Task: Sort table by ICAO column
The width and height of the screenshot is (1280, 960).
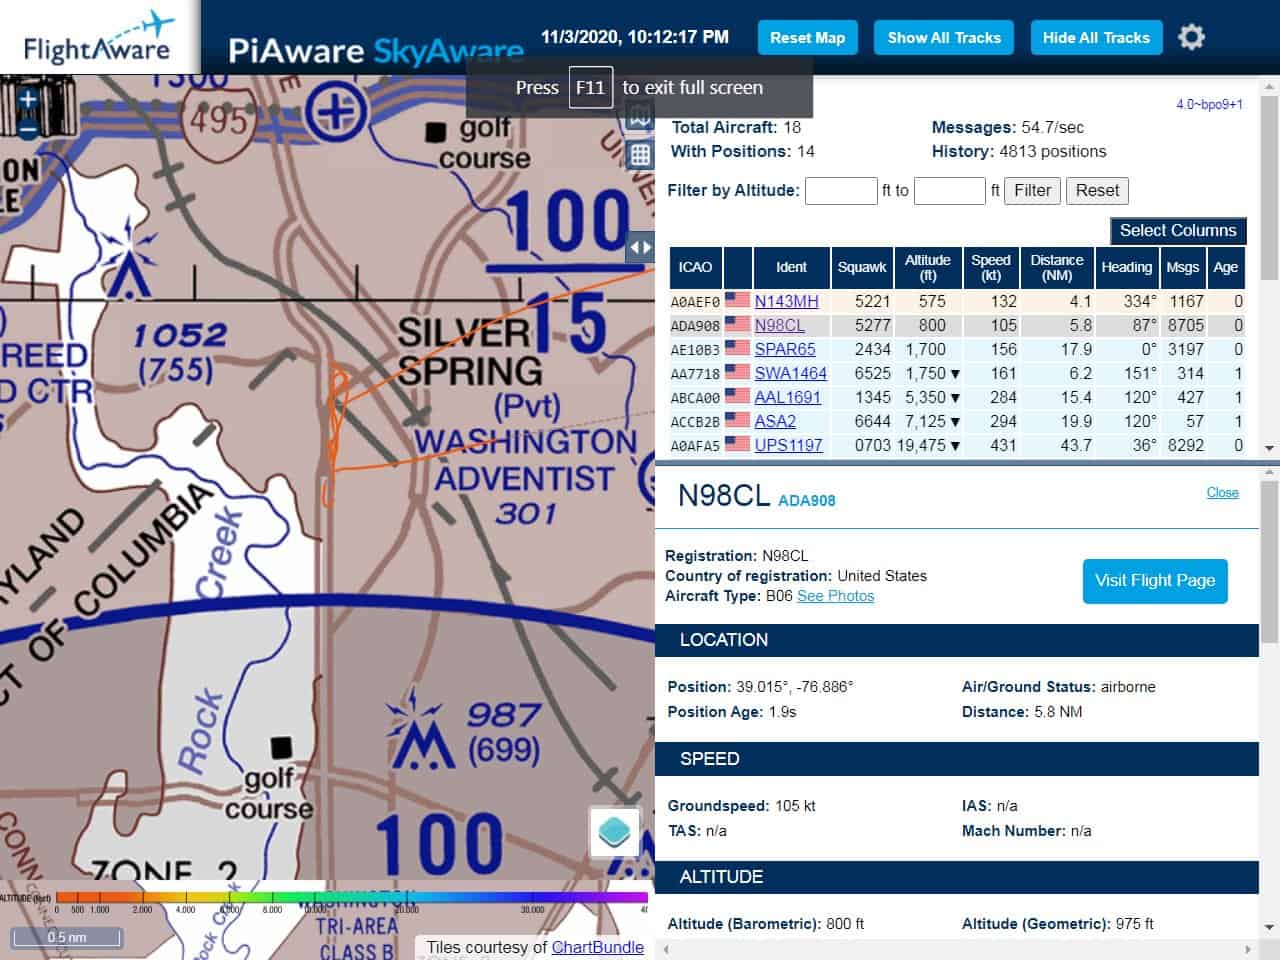Action: coord(695,267)
